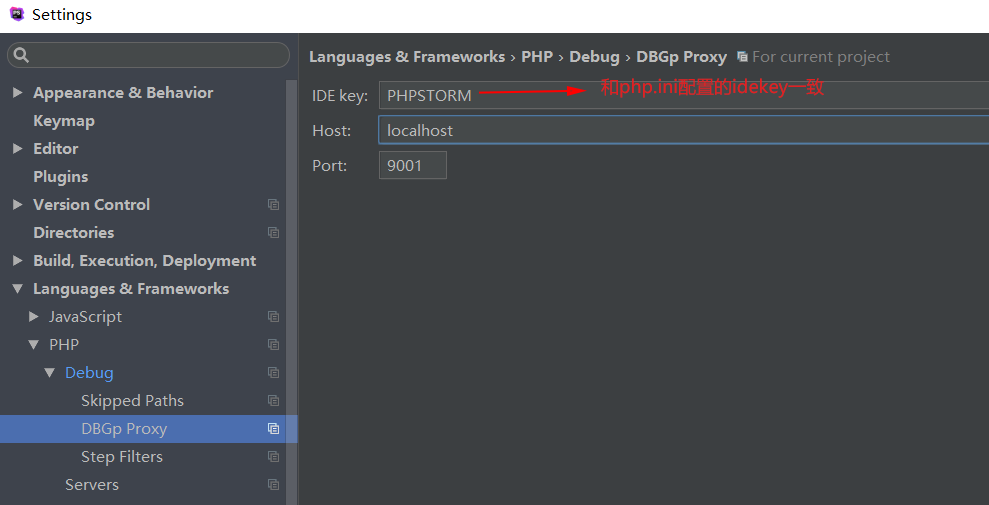Click project-level icon beside Skipped Paths
The height and width of the screenshot is (505, 989).
(273, 400)
